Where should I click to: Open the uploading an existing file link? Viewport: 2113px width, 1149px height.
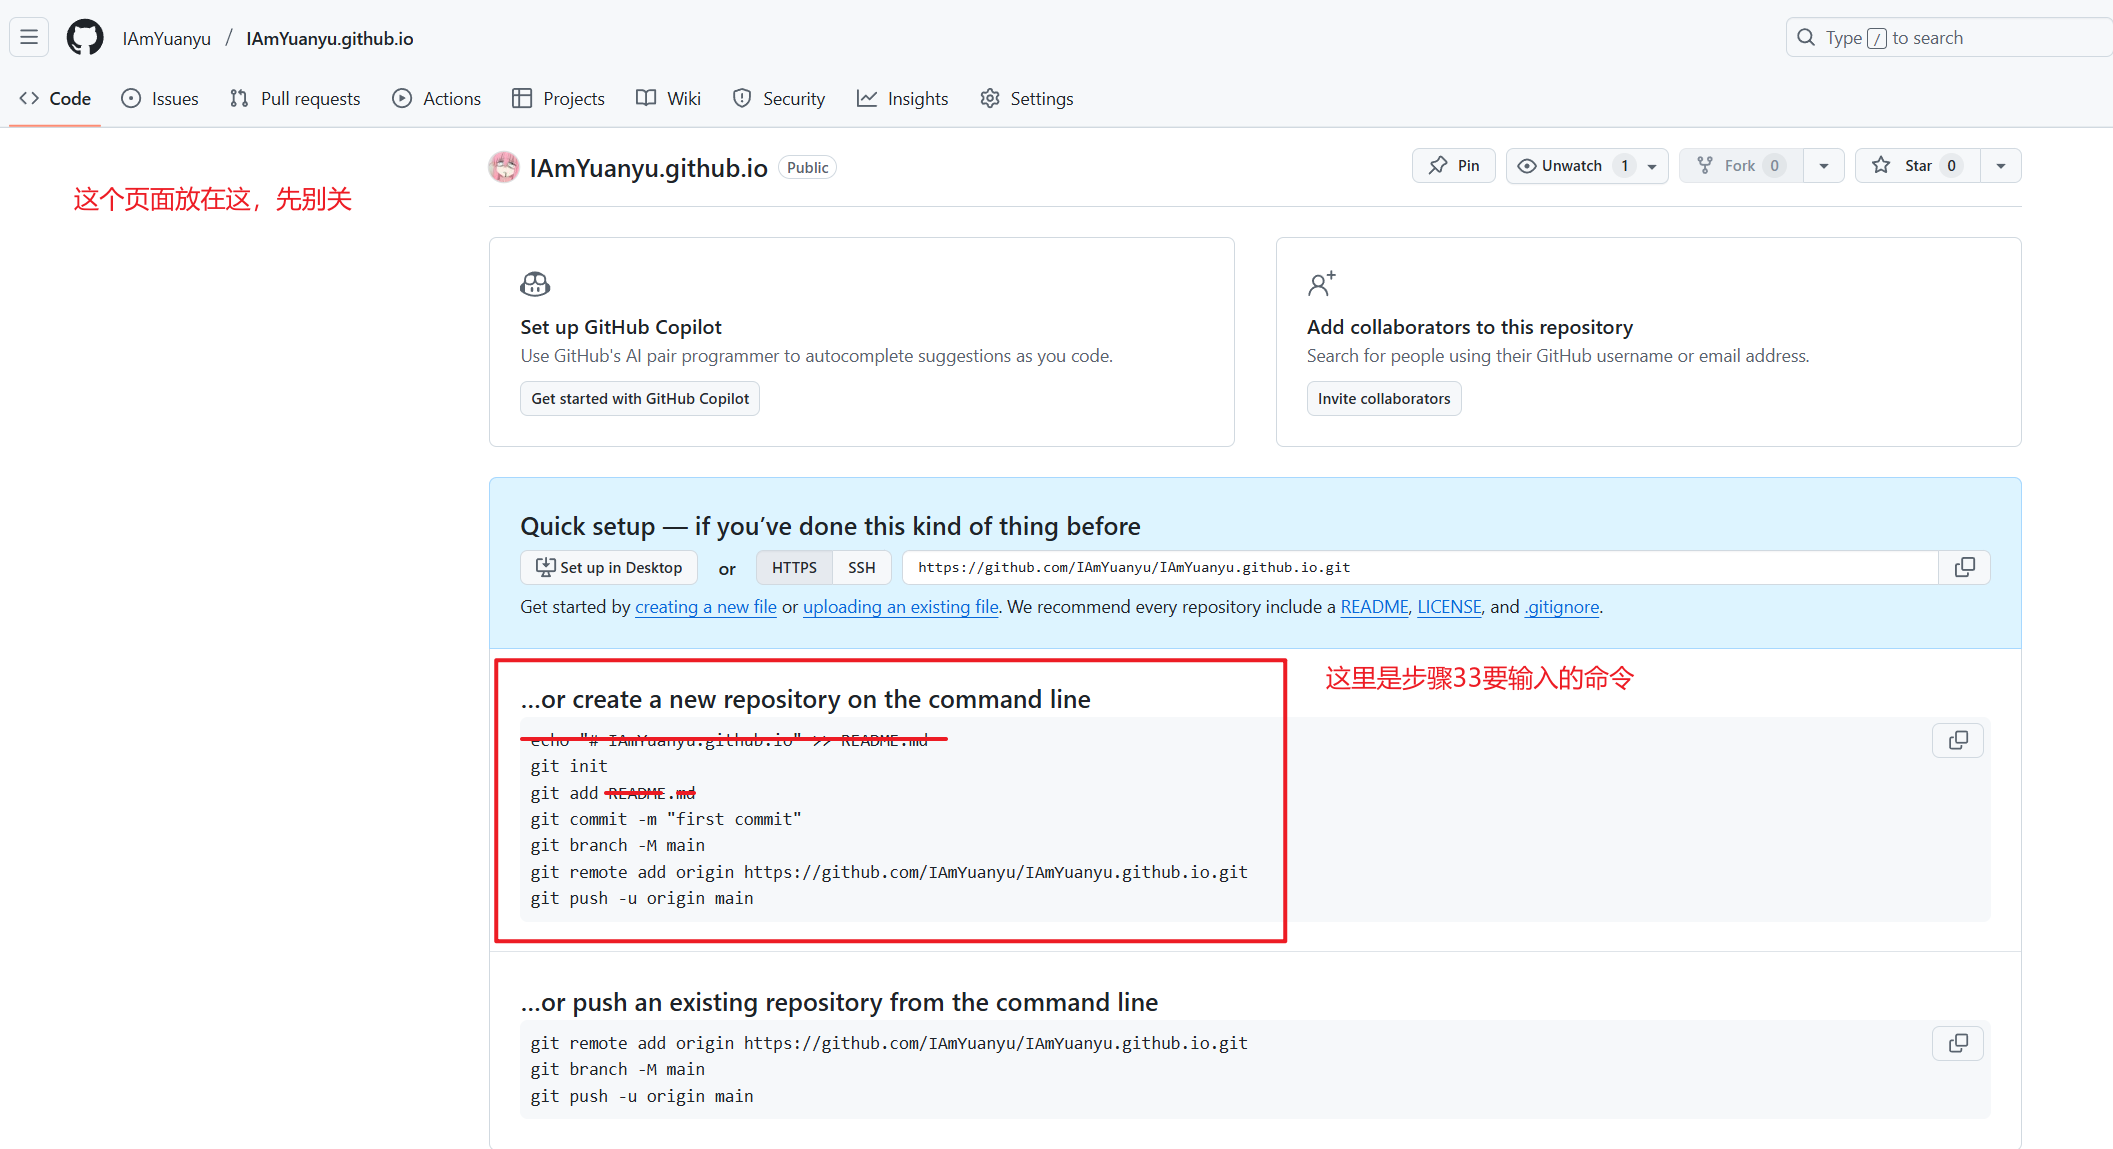tap(900, 607)
